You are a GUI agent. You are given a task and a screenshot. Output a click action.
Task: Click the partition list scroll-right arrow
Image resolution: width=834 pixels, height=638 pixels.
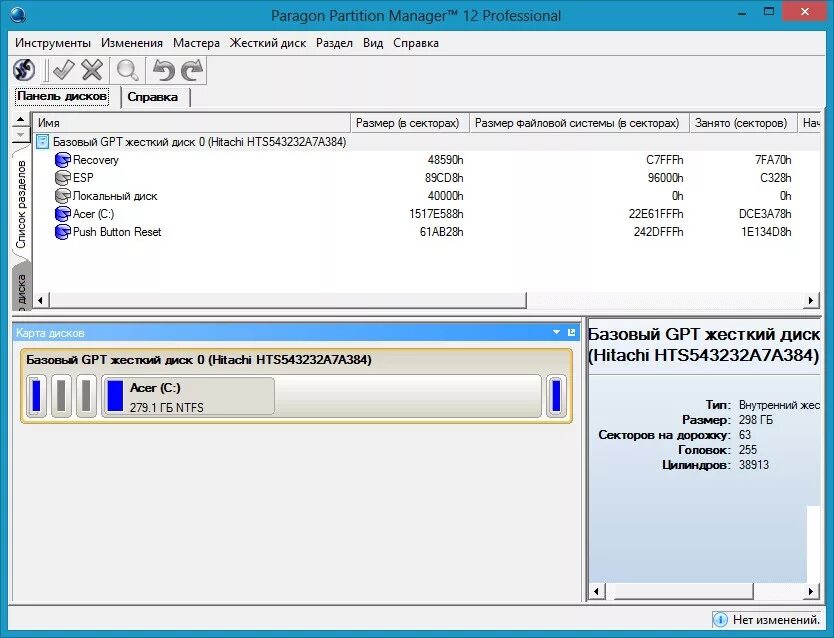[x=811, y=300]
